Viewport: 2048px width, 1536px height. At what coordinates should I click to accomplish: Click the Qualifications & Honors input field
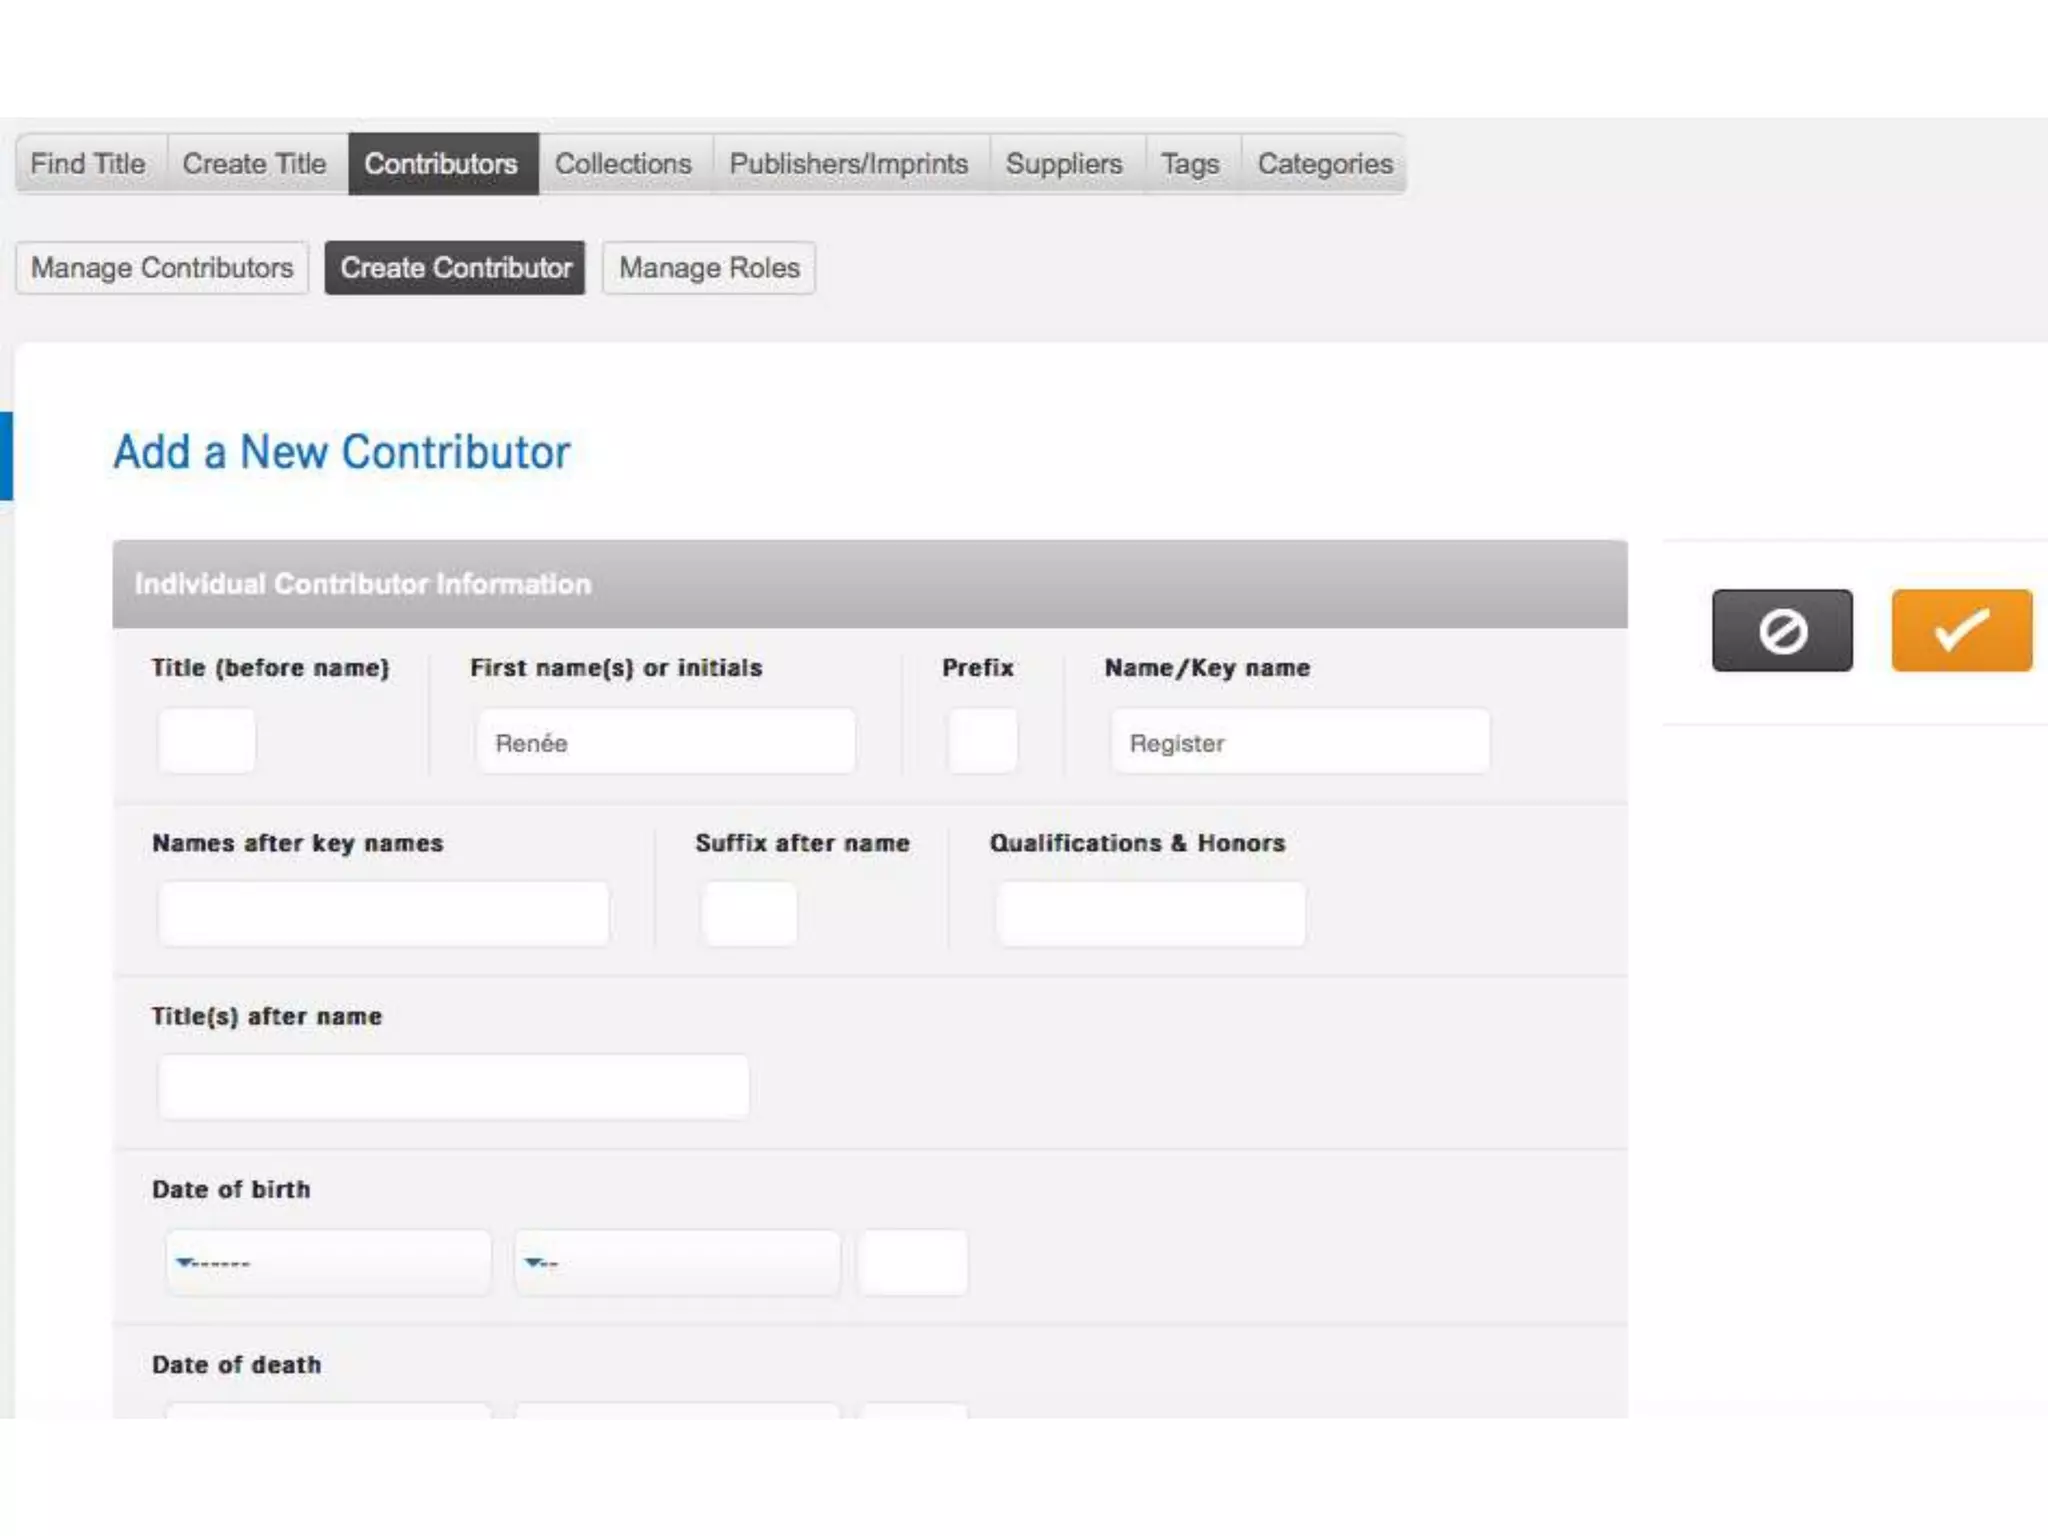1150,914
